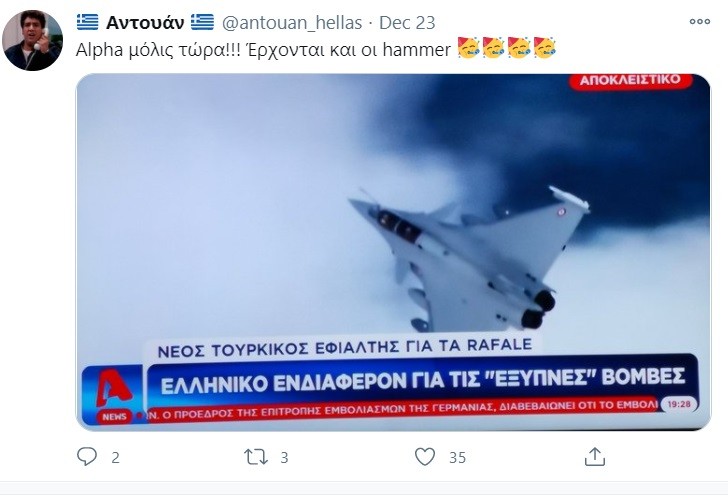The image size is (728, 500).
Task: Click the Greek flag before the name
Action: click(87, 22)
